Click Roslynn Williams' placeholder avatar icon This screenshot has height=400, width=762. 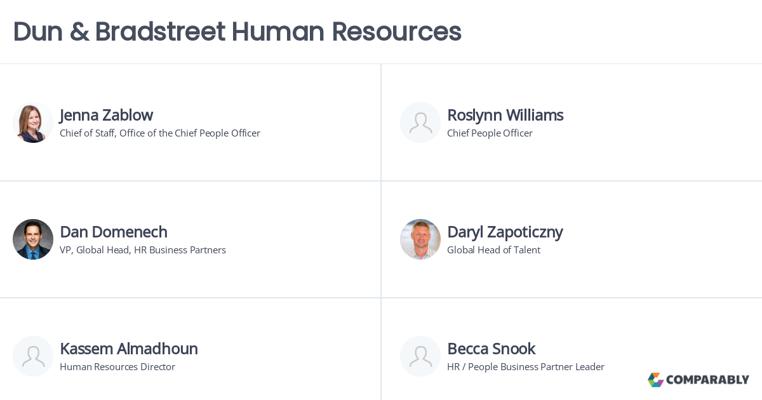click(420, 123)
